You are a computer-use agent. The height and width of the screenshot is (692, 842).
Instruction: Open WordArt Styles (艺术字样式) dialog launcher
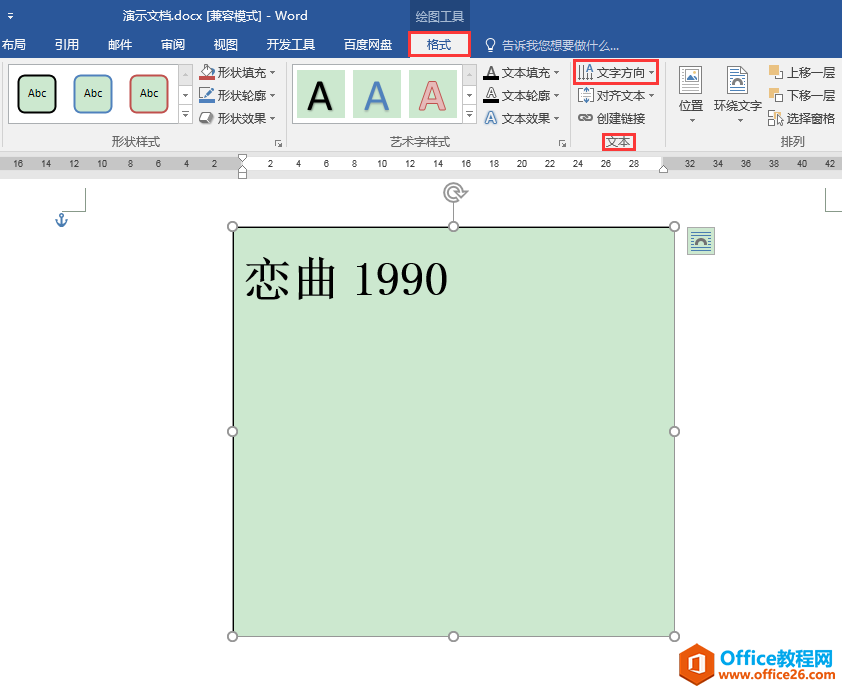(x=562, y=143)
